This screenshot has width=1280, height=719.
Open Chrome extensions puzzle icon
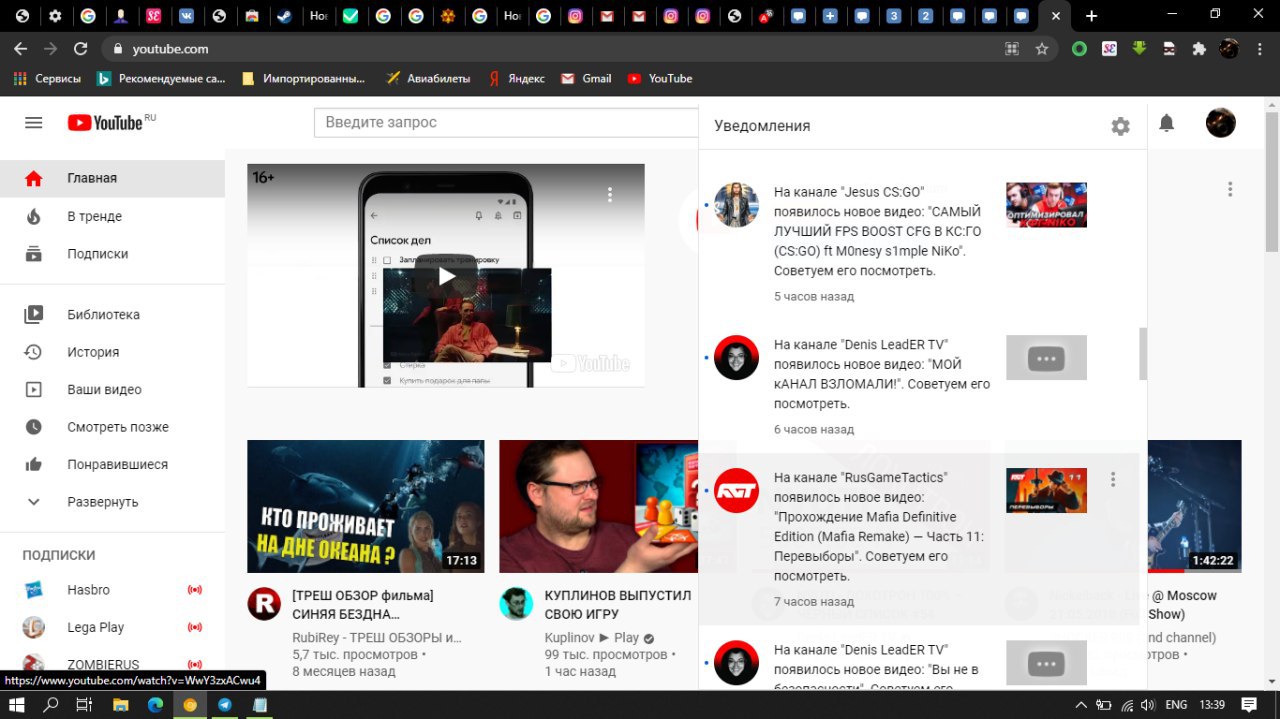[x=1199, y=48]
